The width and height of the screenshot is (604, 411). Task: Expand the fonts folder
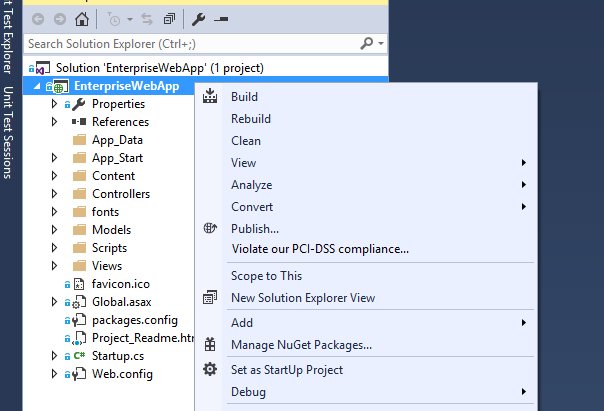coord(54,212)
